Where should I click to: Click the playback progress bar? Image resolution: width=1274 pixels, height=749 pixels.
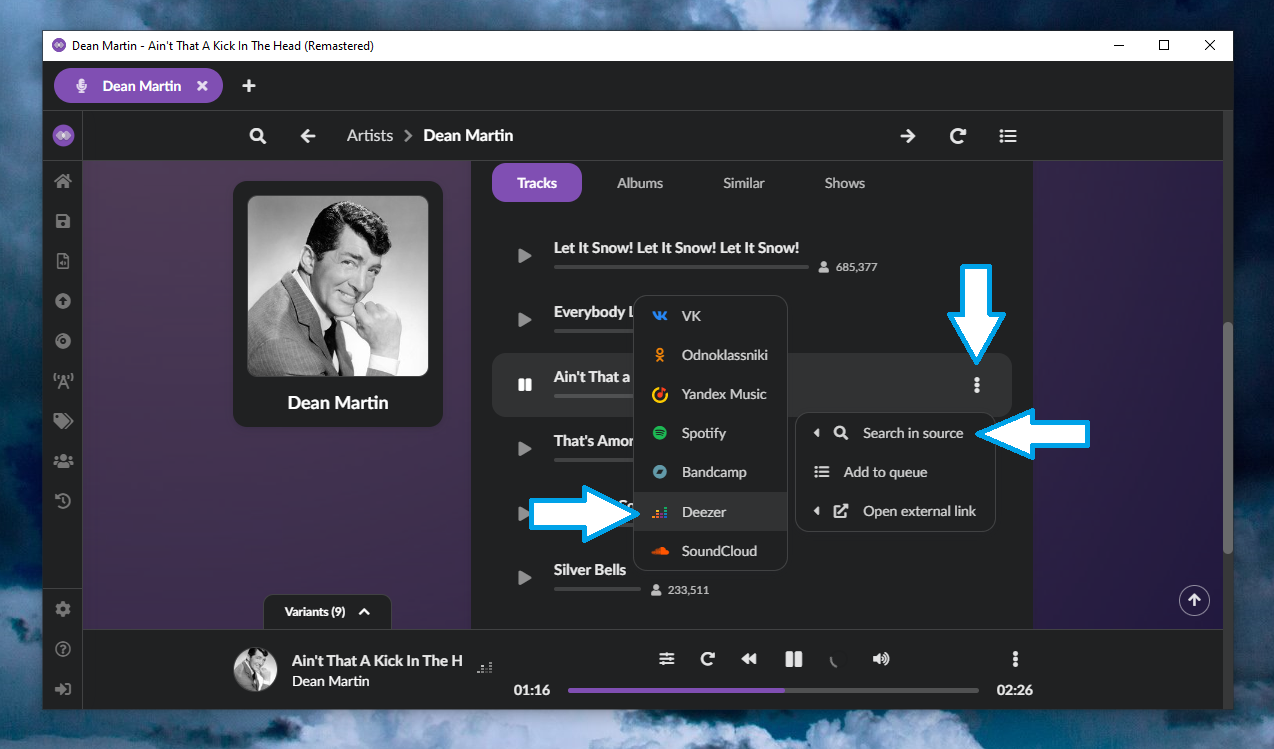(x=773, y=690)
